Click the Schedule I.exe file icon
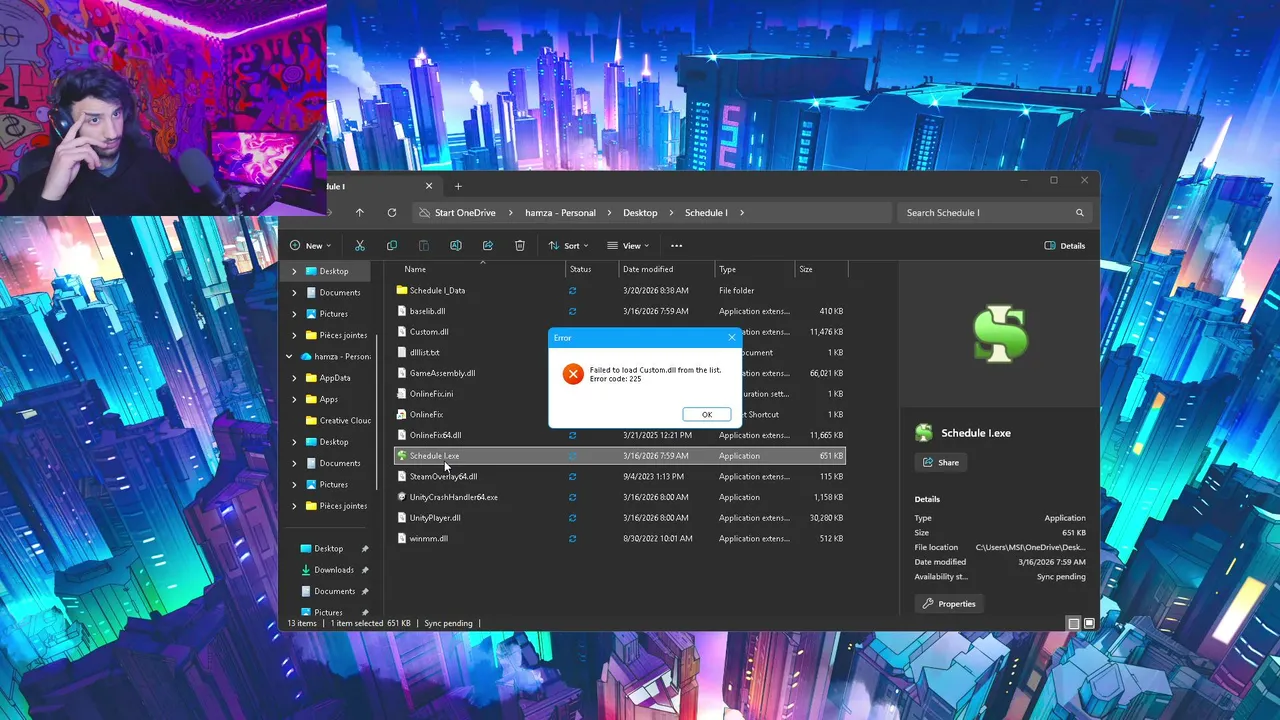Screen dimensions: 1280x720 click(402, 456)
